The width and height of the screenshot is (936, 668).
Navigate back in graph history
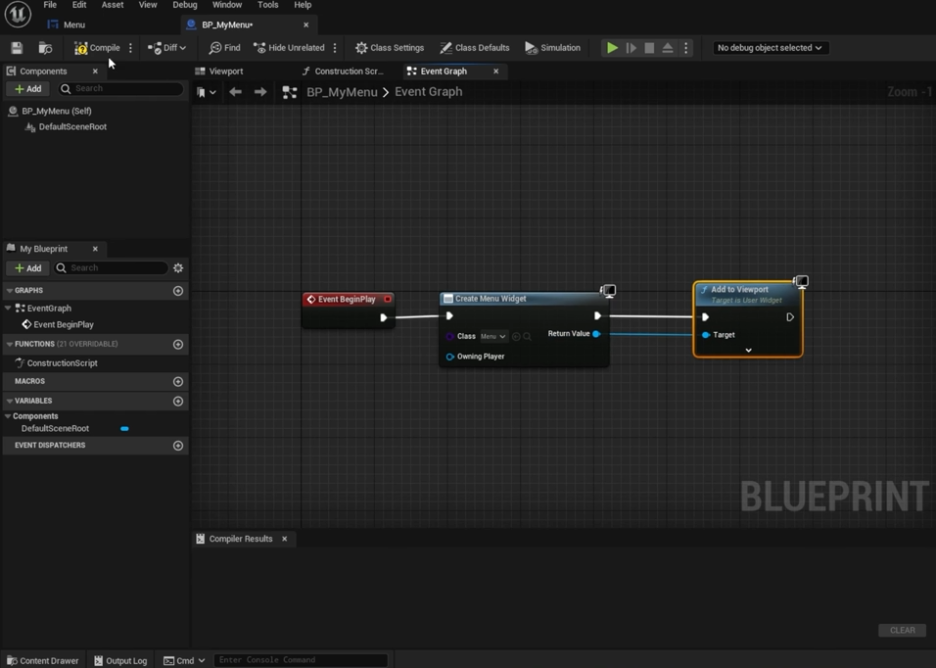tap(235, 92)
